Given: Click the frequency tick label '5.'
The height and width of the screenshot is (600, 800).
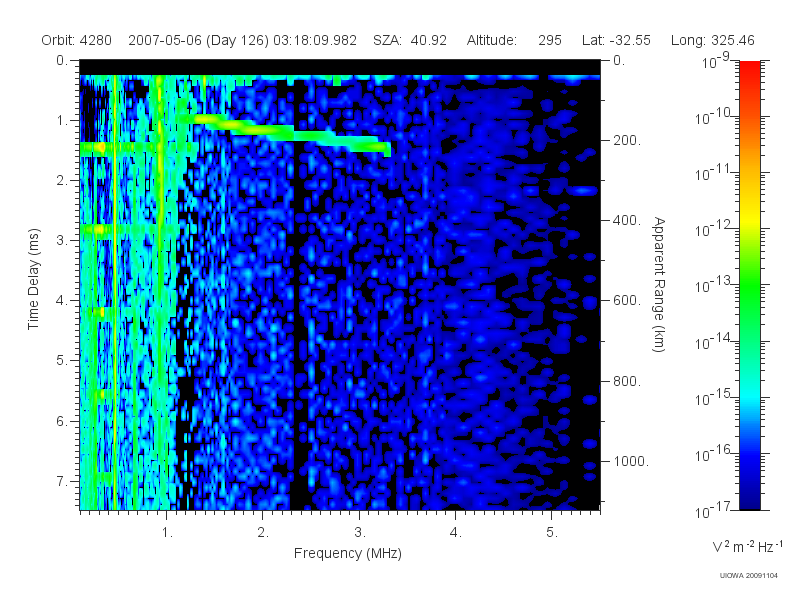Looking at the screenshot, I should (x=552, y=533).
